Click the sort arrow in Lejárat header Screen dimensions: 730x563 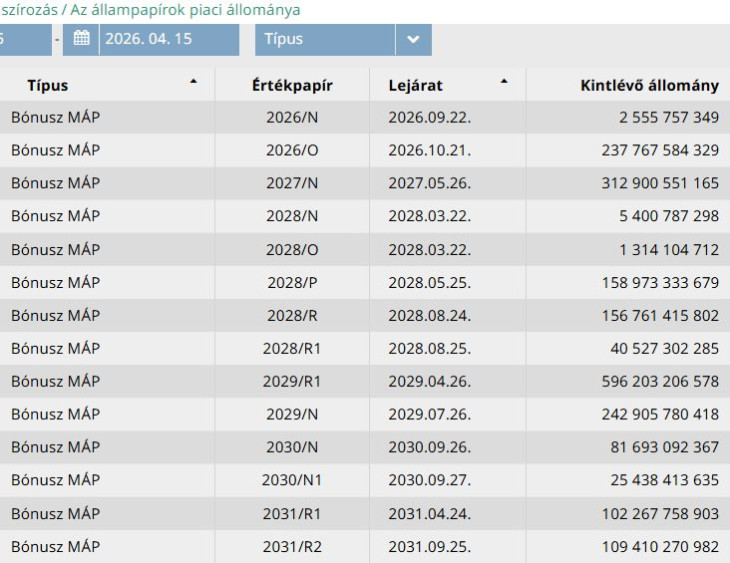(x=504, y=81)
